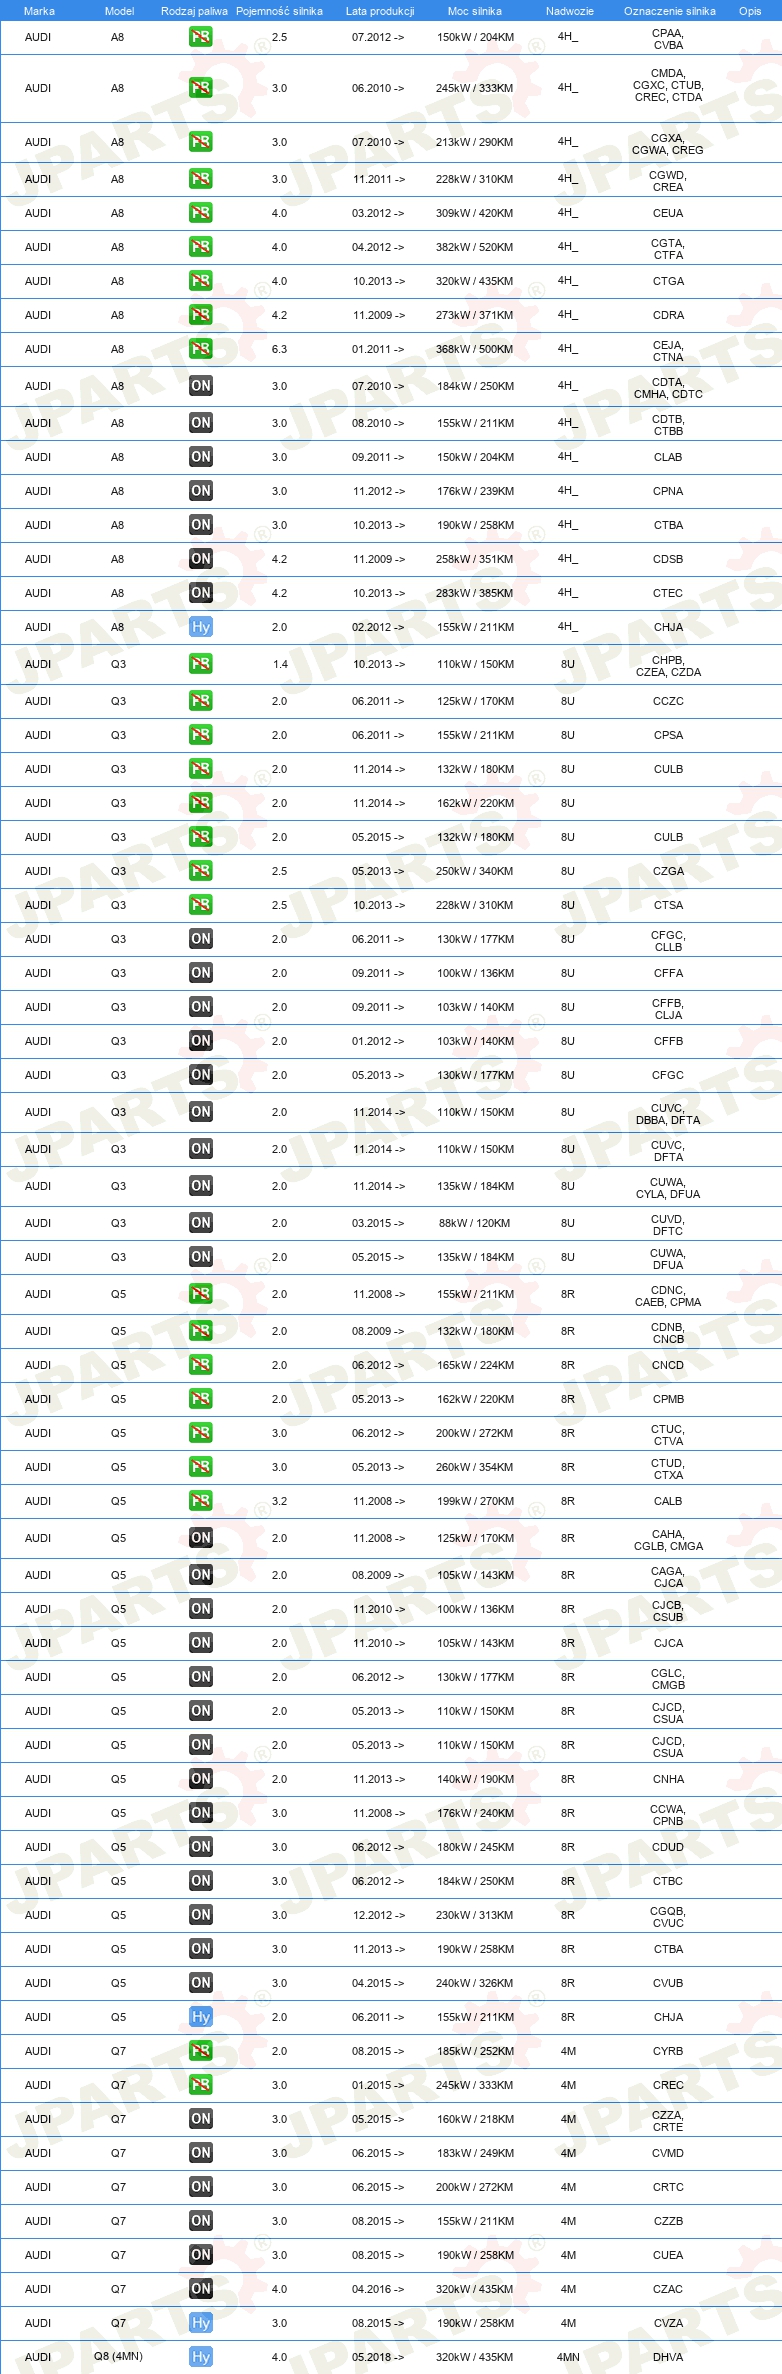Click the diesel ON icon in the Q3 88kW row
Screen dimensions: 782x2374
(201, 1223)
